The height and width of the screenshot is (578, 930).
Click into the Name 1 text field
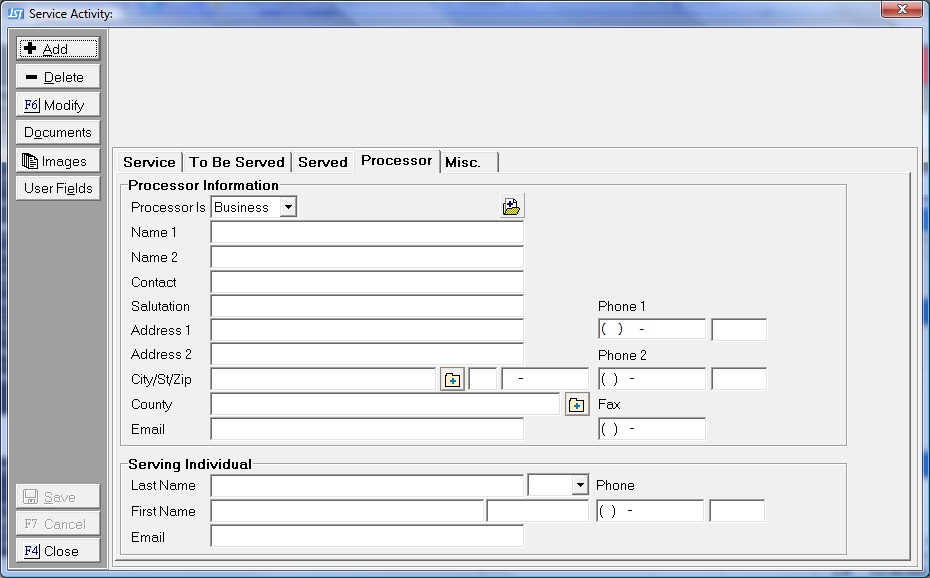coord(367,233)
